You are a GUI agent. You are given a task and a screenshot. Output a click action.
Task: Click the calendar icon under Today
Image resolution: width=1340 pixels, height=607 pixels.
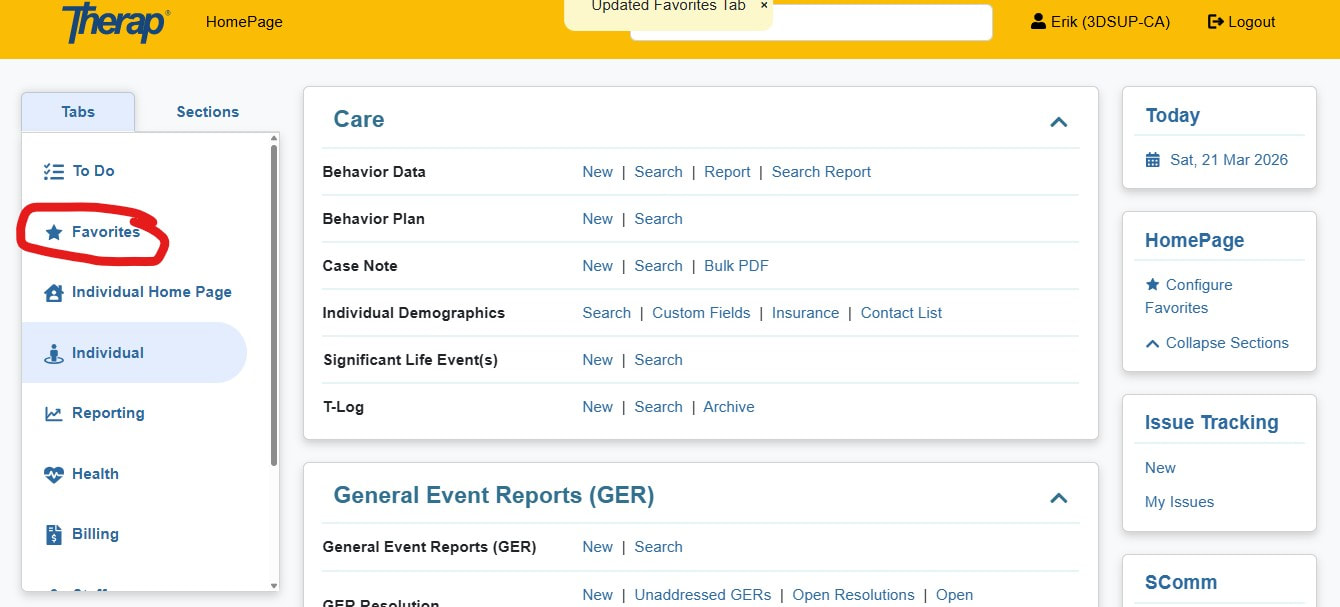tap(1153, 160)
